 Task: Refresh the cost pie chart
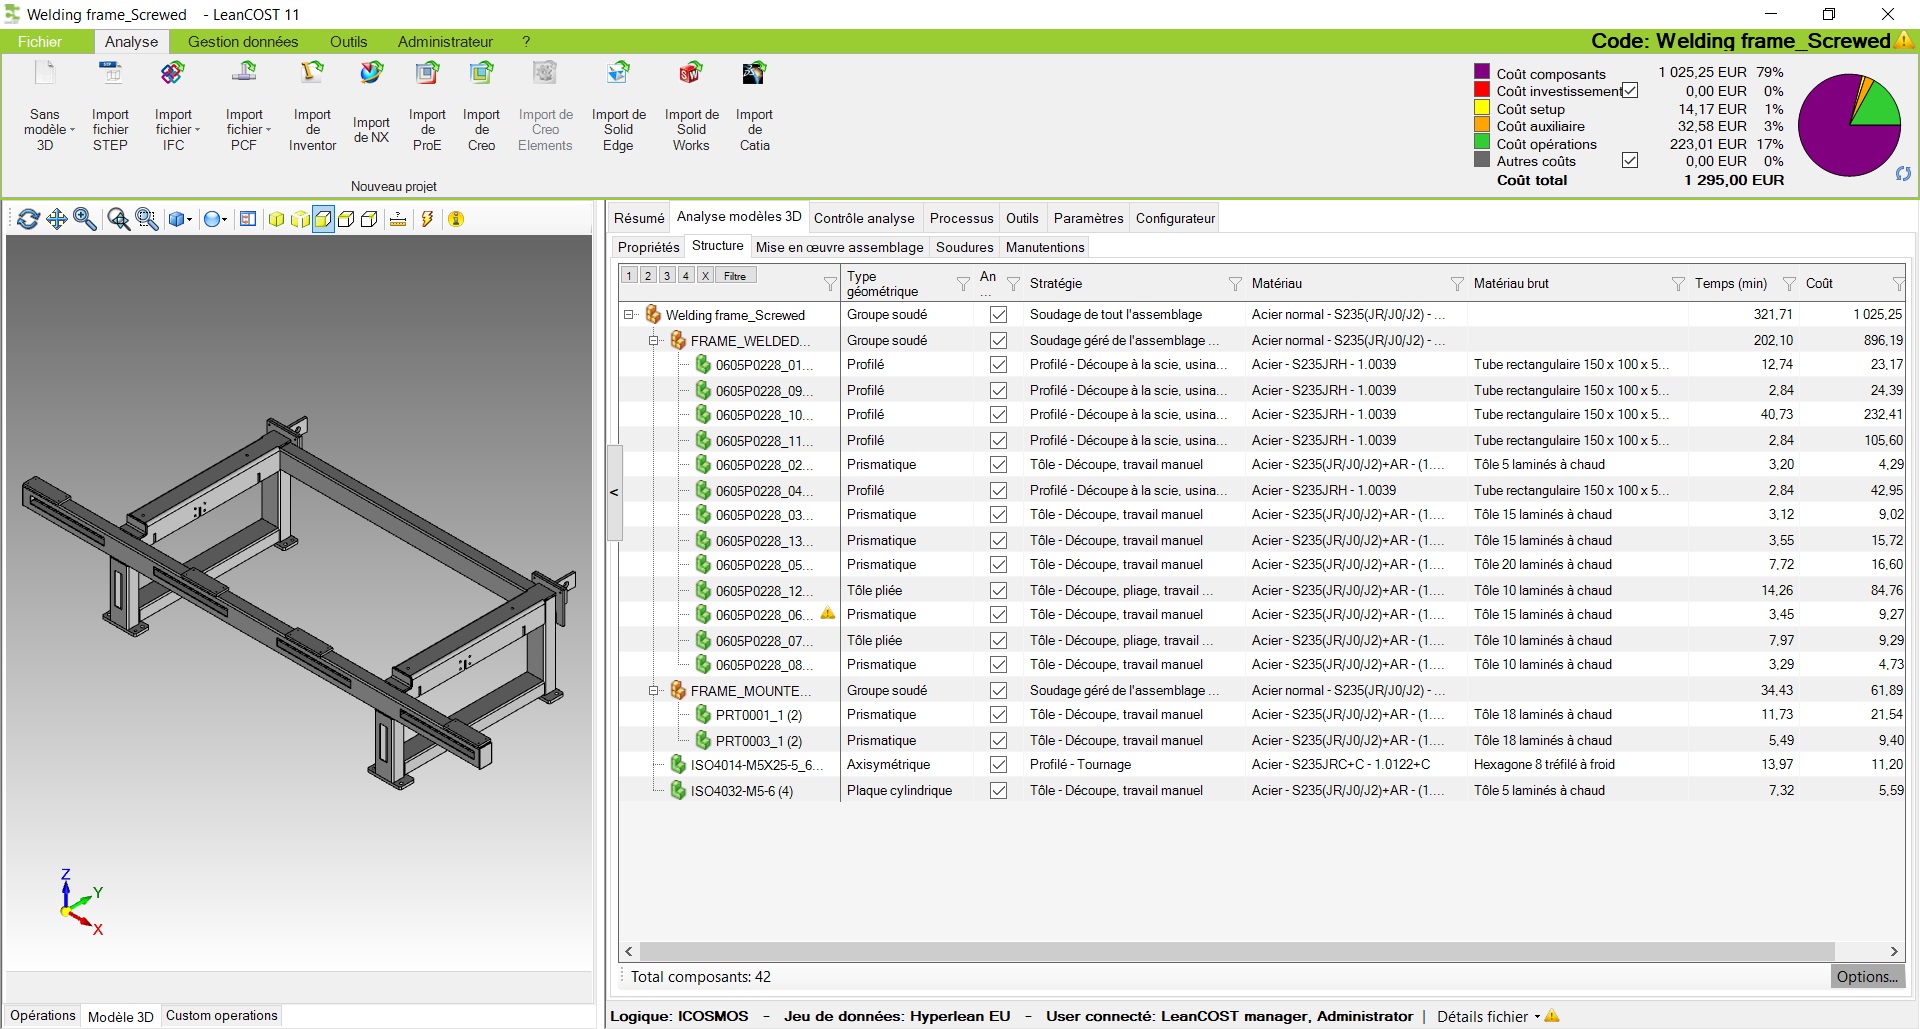pyautogui.click(x=1903, y=174)
